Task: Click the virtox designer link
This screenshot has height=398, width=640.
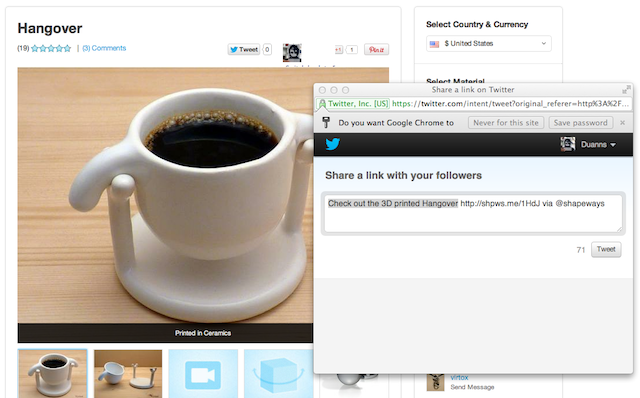Action: click(x=459, y=378)
